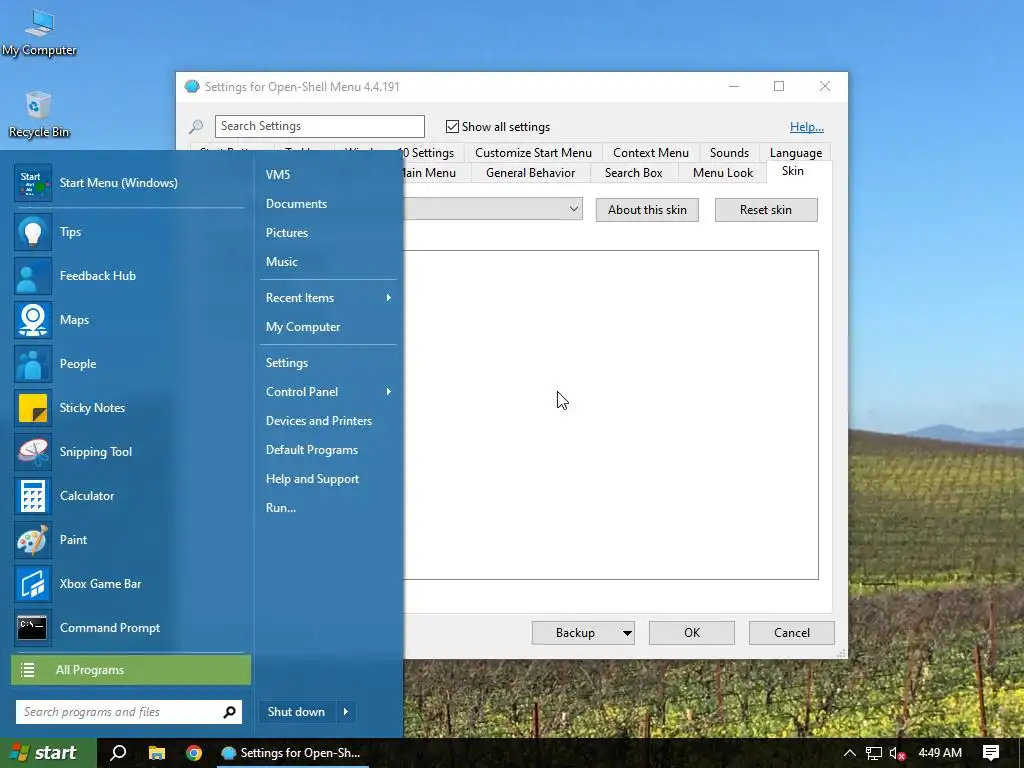This screenshot has width=1024, height=768.
Task: Expand Control Panel submenu arrow
Action: pyautogui.click(x=389, y=392)
